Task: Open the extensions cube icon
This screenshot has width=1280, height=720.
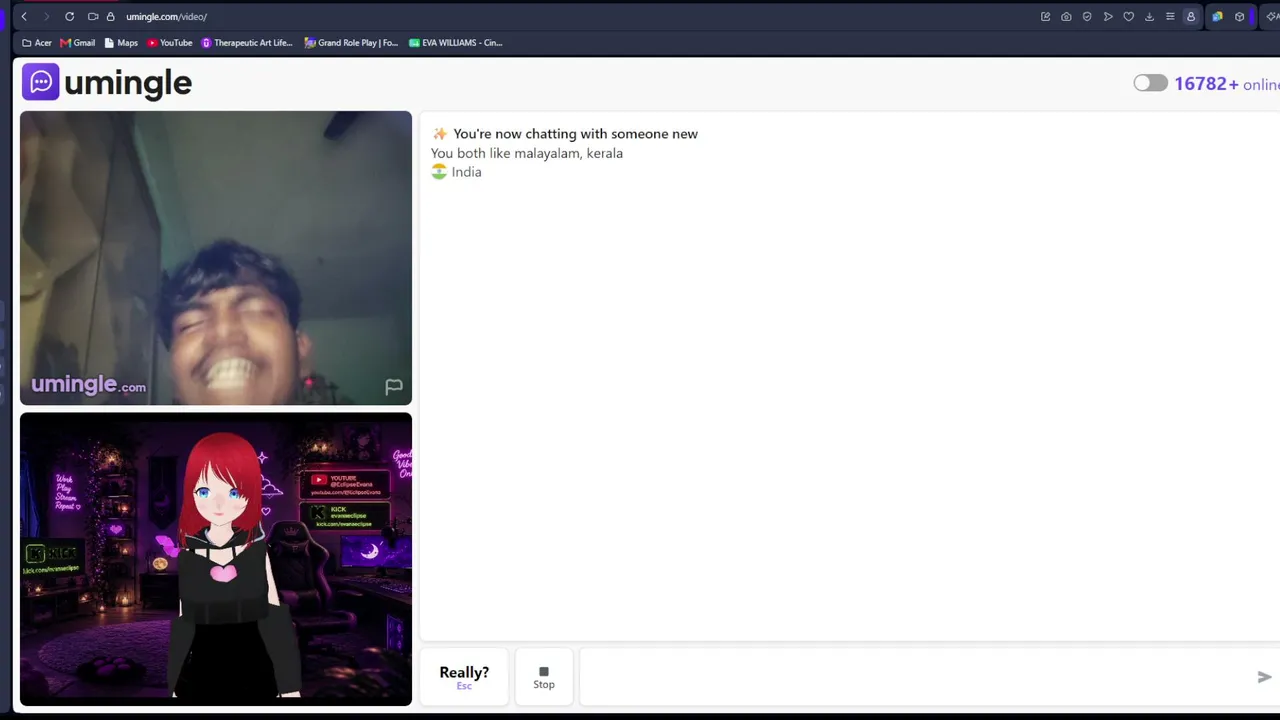Action: pos(1240,16)
